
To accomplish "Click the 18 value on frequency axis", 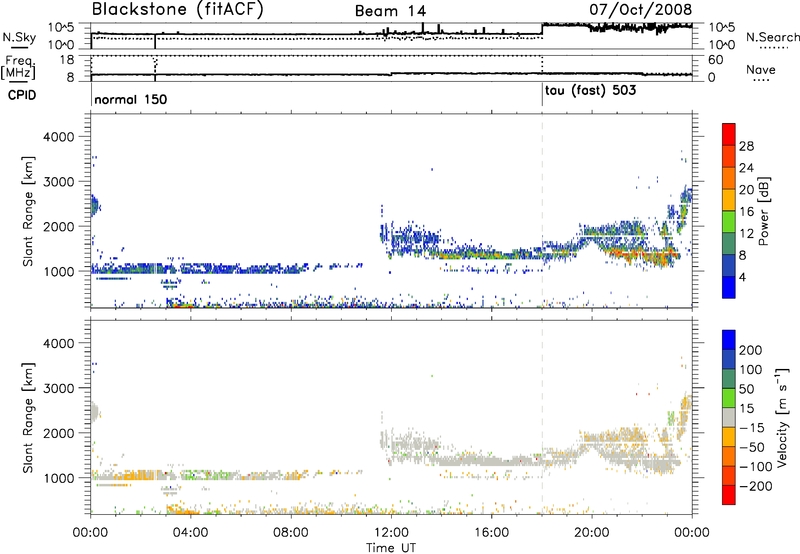I will tap(67, 60).
